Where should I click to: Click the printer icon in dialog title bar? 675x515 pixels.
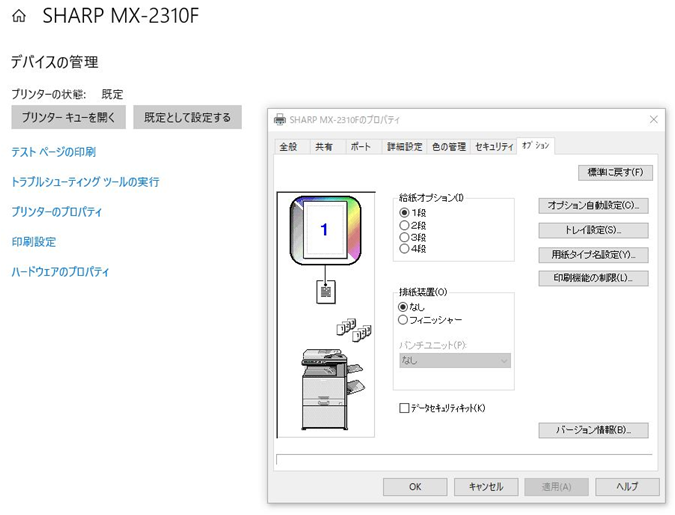tap(280, 119)
